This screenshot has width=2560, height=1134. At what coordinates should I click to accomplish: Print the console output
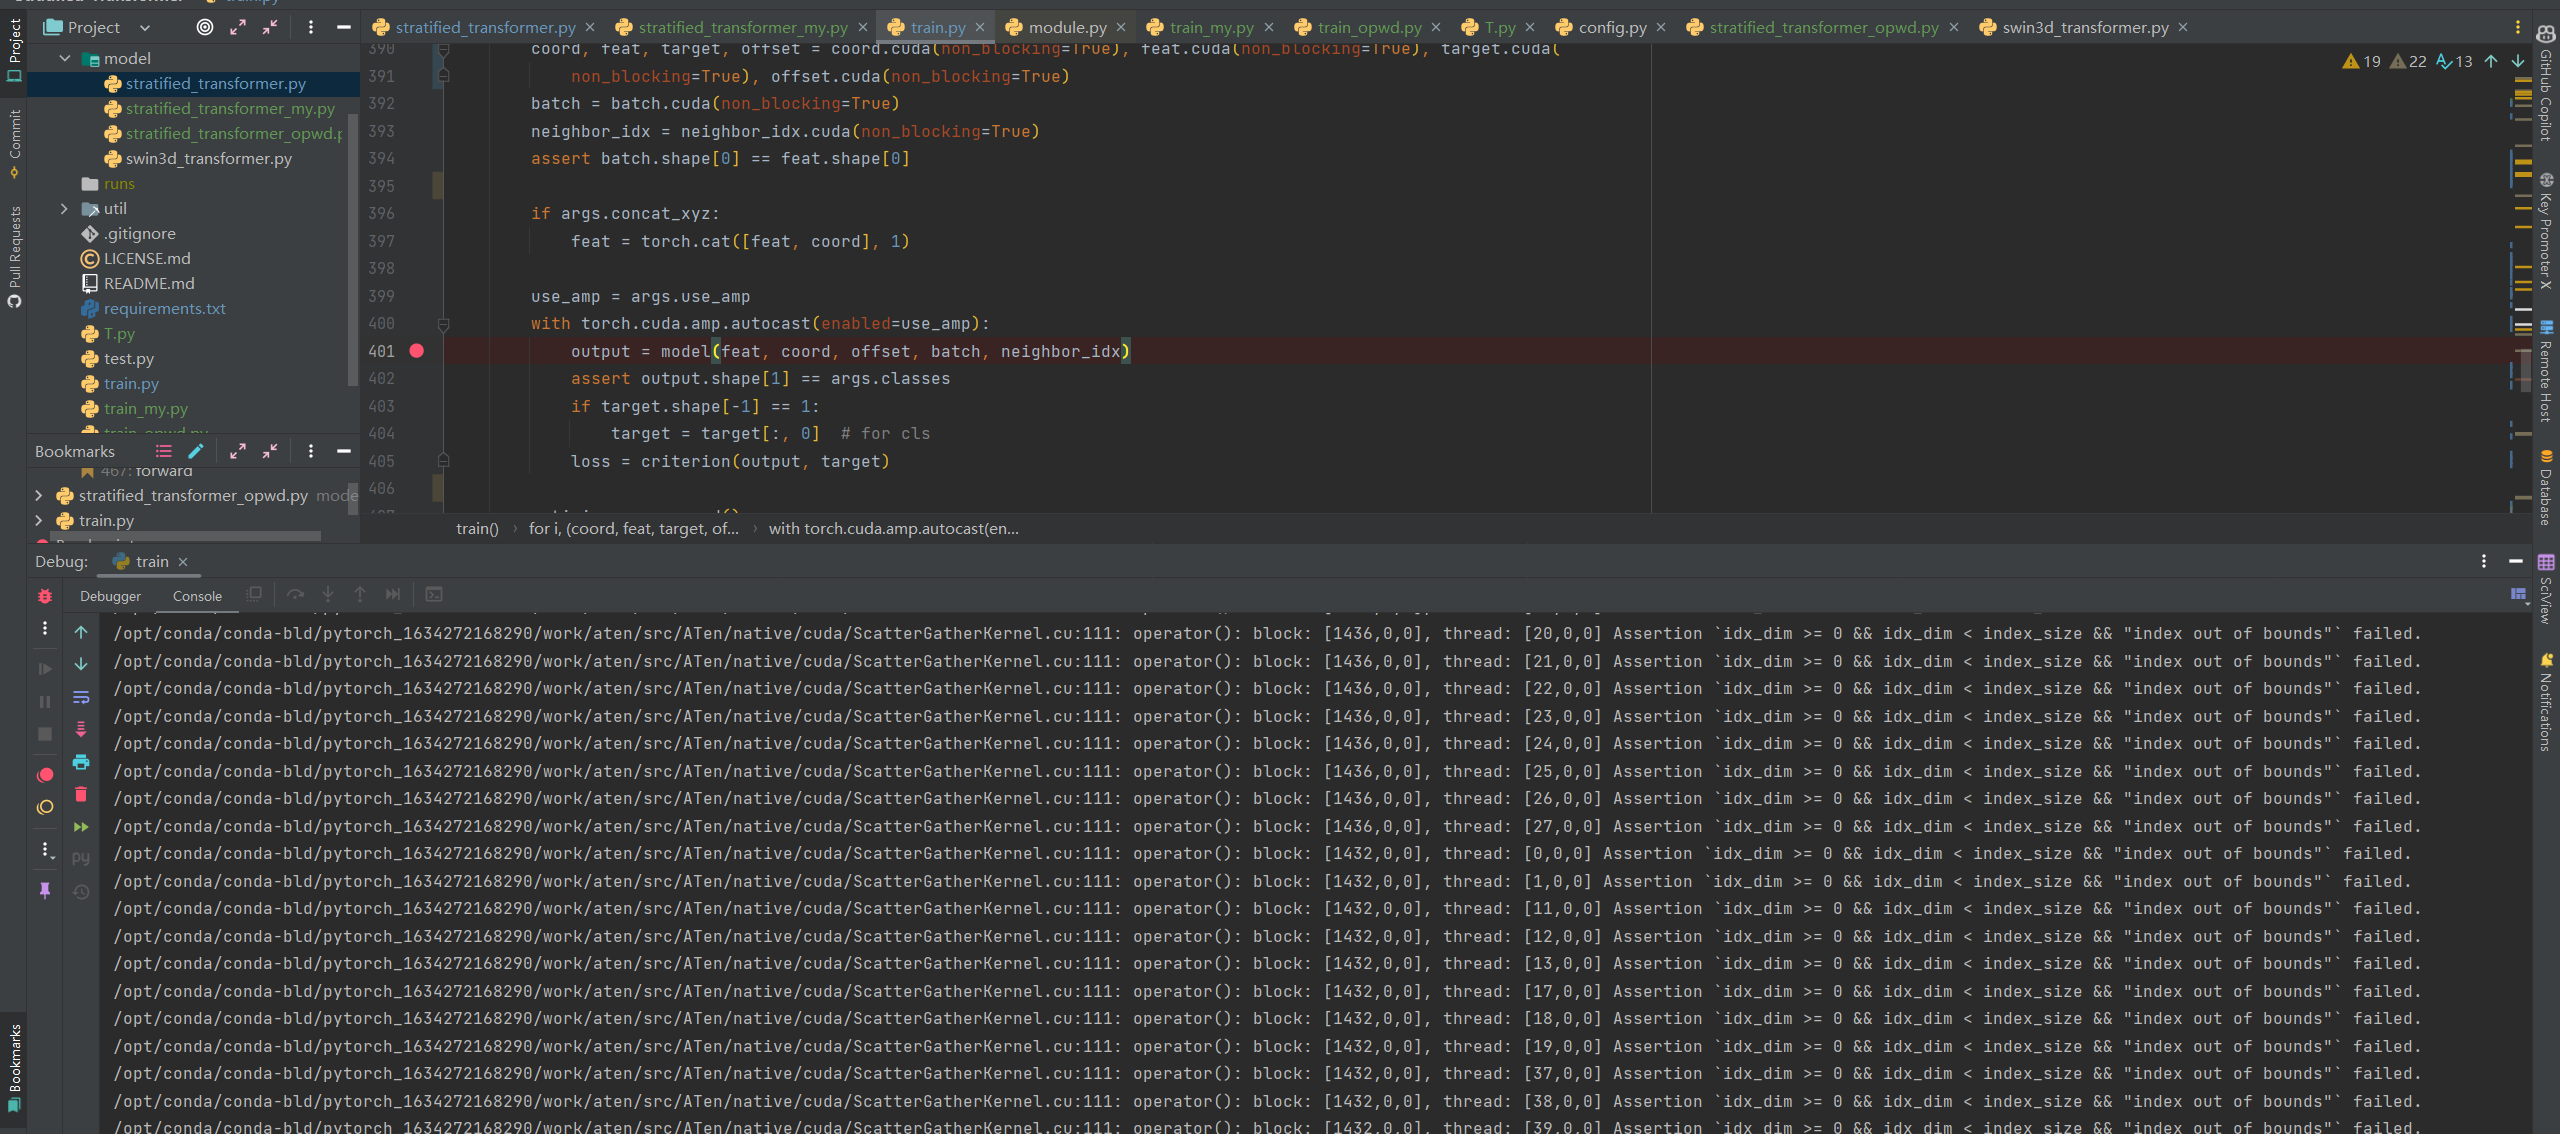coord(81,762)
